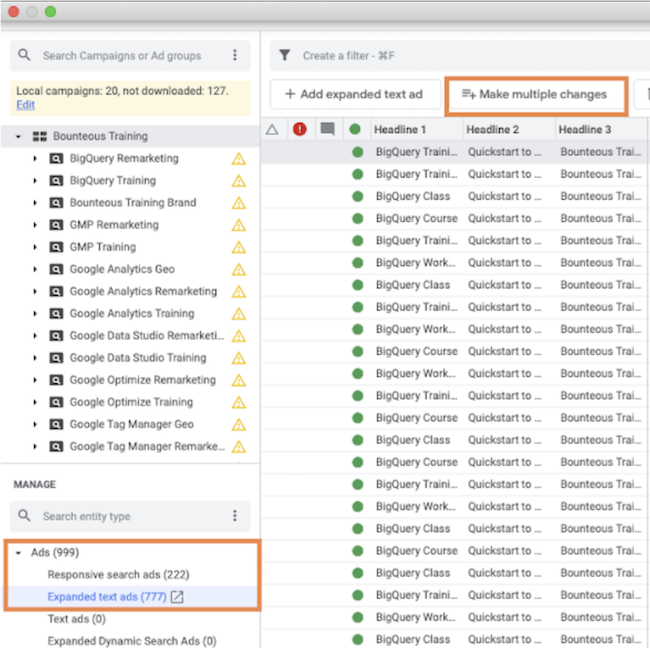
Task: Click warning icon beside Google Analytics Geo
Action: click(x=239, y=269)
